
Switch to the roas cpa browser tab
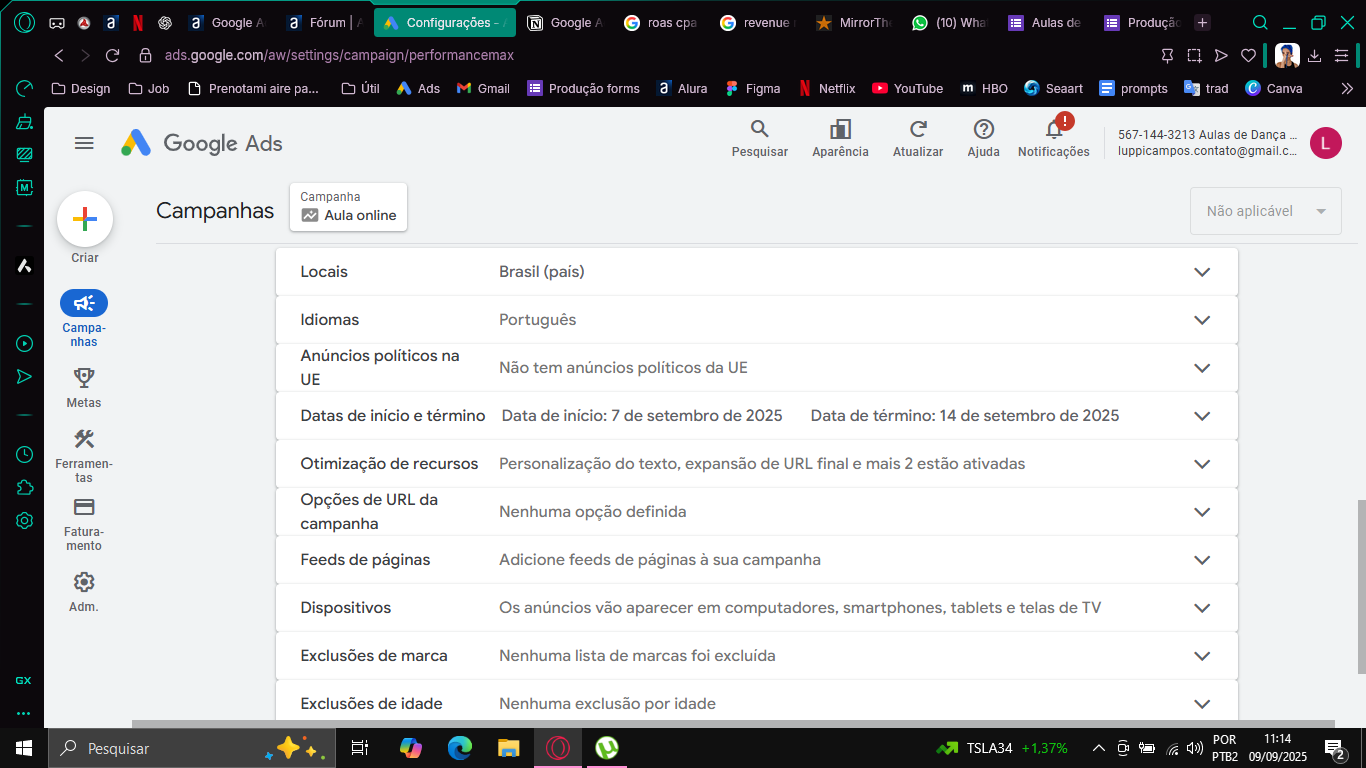click(660, 22)
